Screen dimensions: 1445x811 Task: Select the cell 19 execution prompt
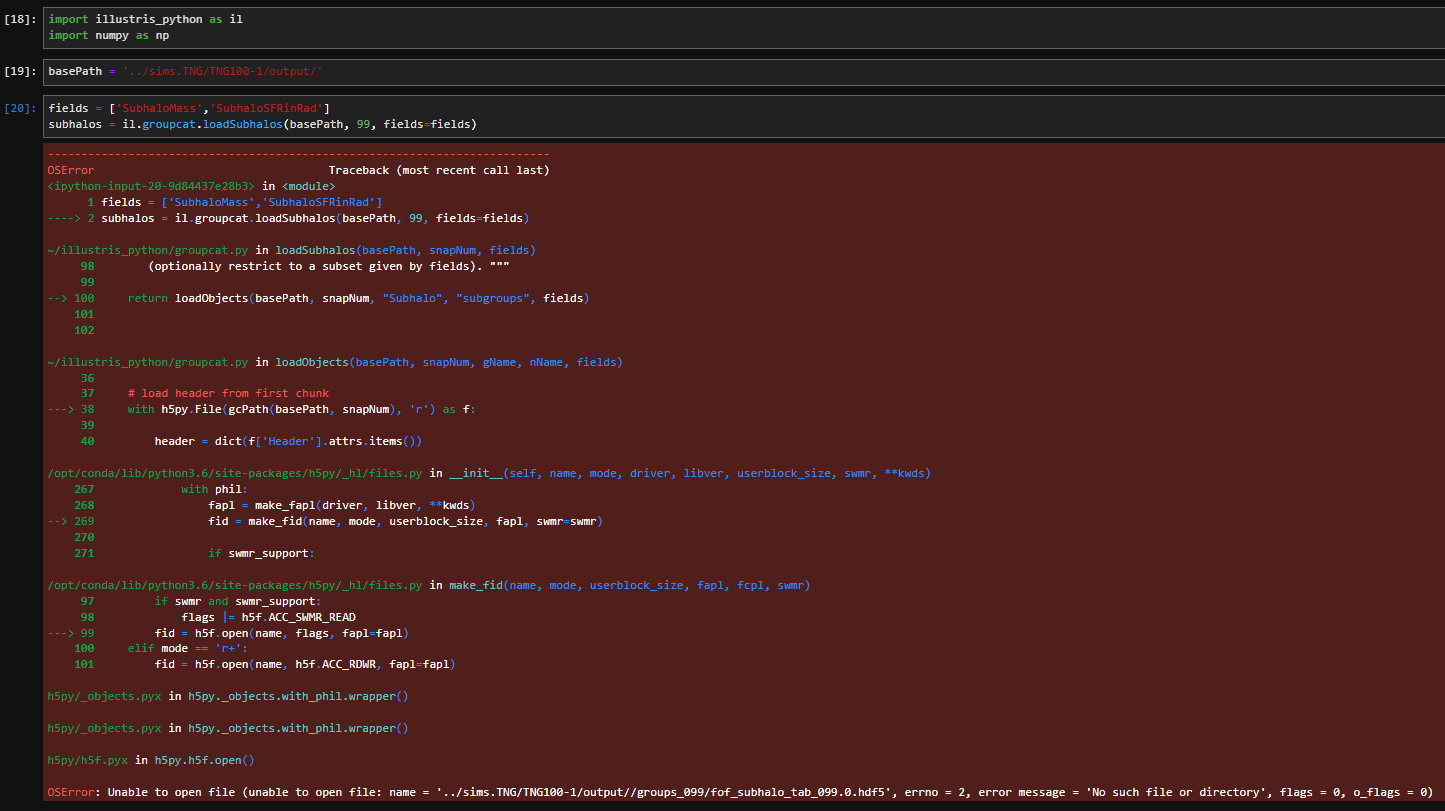pyautogui.click(x=20, y=72)
